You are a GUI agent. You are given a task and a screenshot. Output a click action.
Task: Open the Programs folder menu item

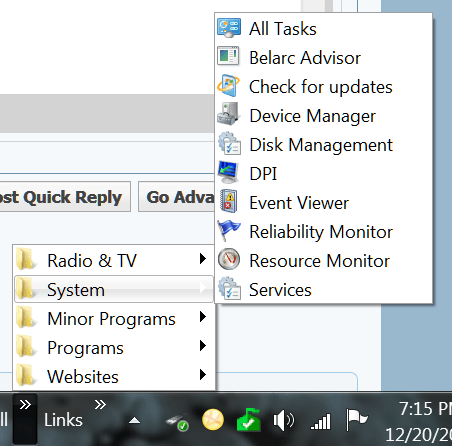(x=114, y=347)
